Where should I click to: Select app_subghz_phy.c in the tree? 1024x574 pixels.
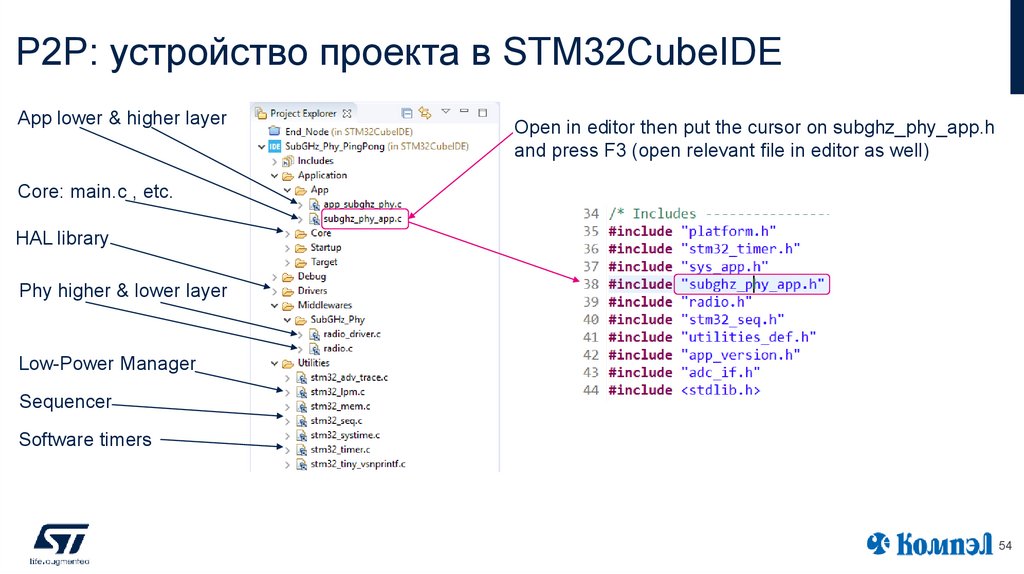coord(362,204)
